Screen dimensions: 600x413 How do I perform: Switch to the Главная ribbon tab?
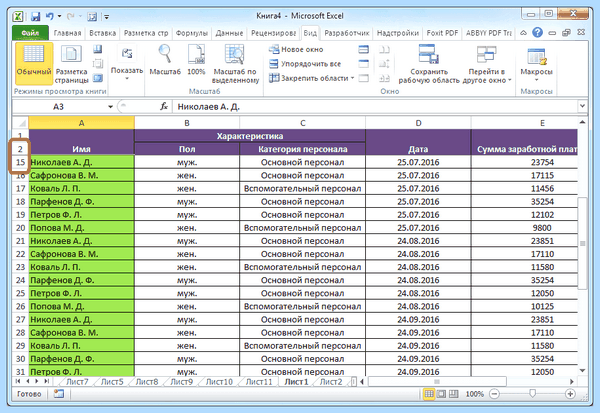click(67, 33)
